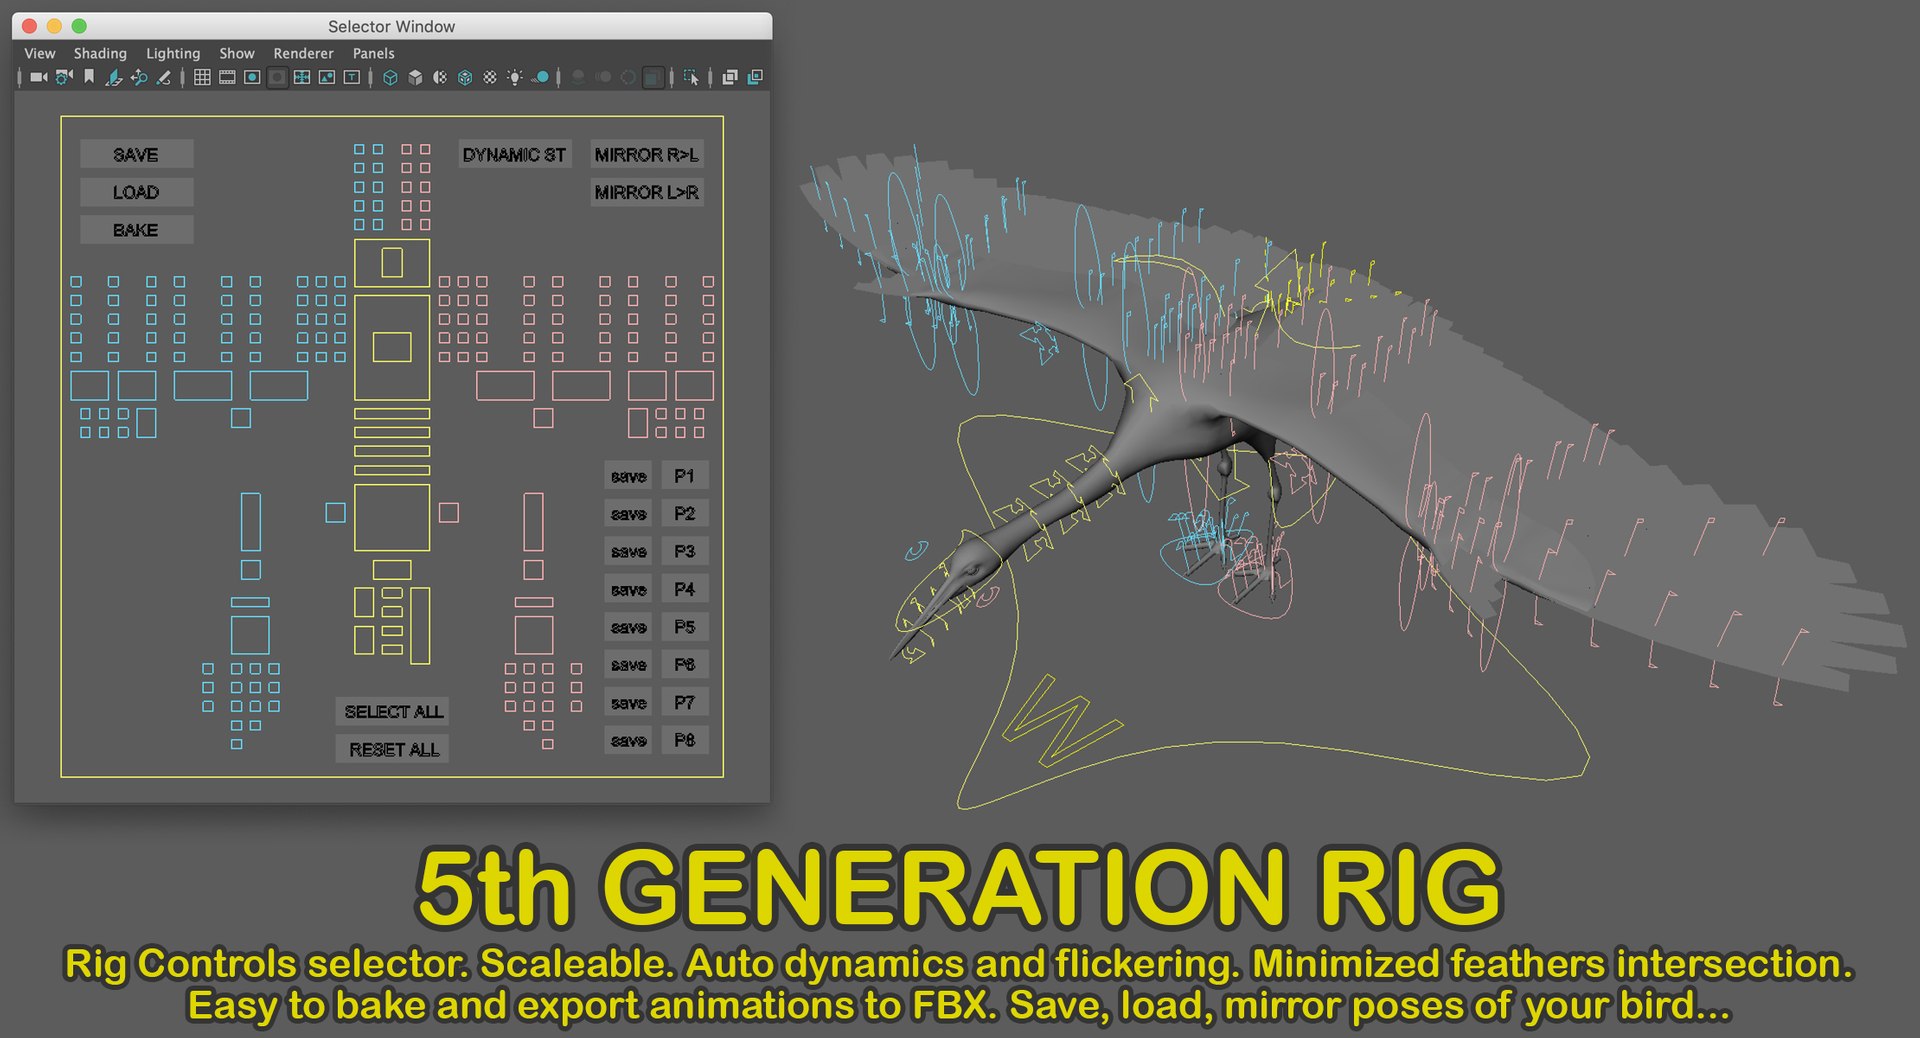Select the tall pink leg rectangle

coord(534,522)
